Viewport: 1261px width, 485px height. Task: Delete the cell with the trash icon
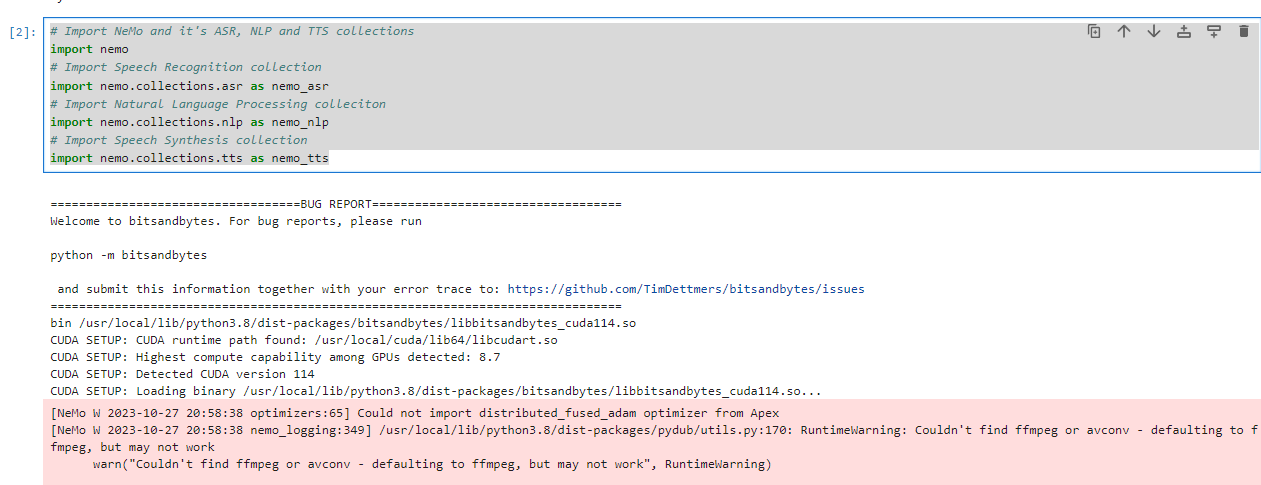coord(1244,32)
